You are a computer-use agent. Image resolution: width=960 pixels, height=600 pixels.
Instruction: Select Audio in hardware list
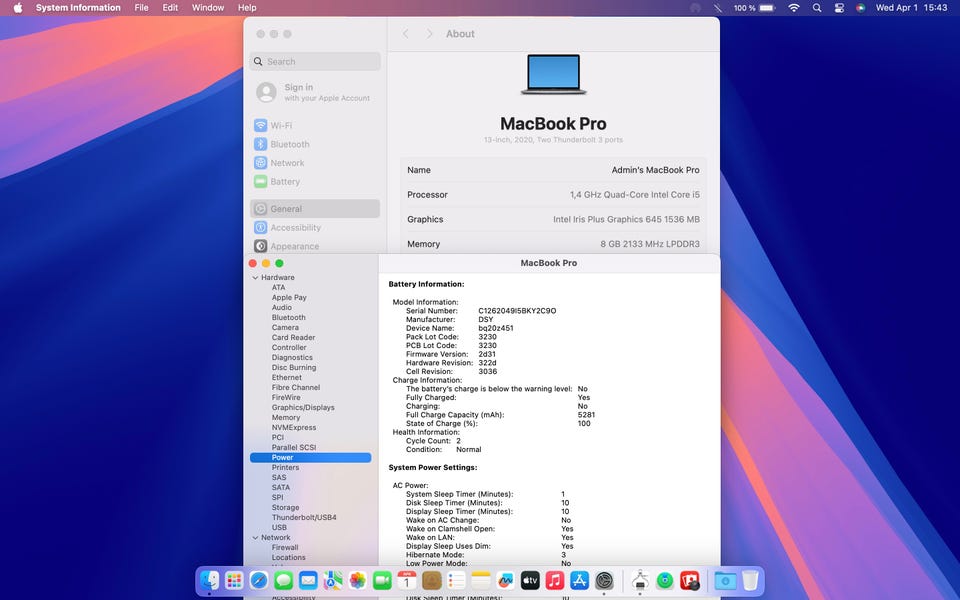[x=282, y=307]
